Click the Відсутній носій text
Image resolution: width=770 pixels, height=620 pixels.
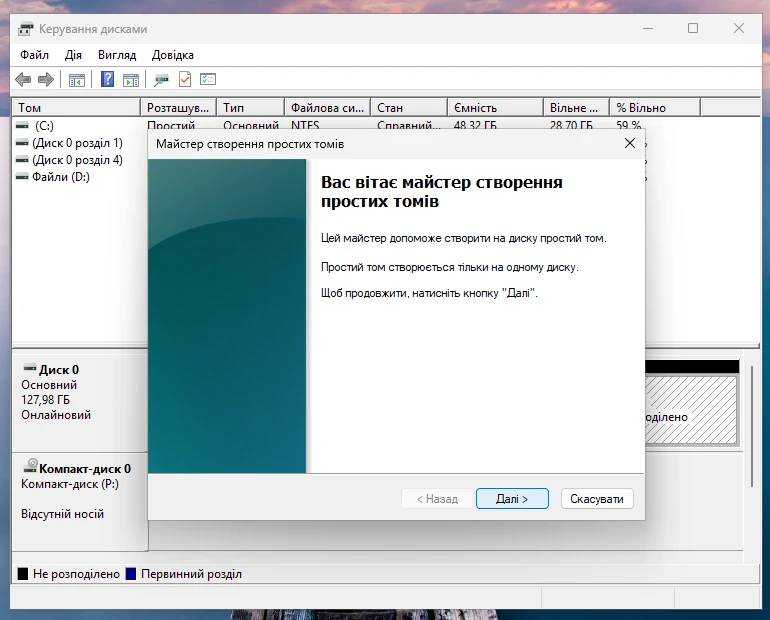62,514
